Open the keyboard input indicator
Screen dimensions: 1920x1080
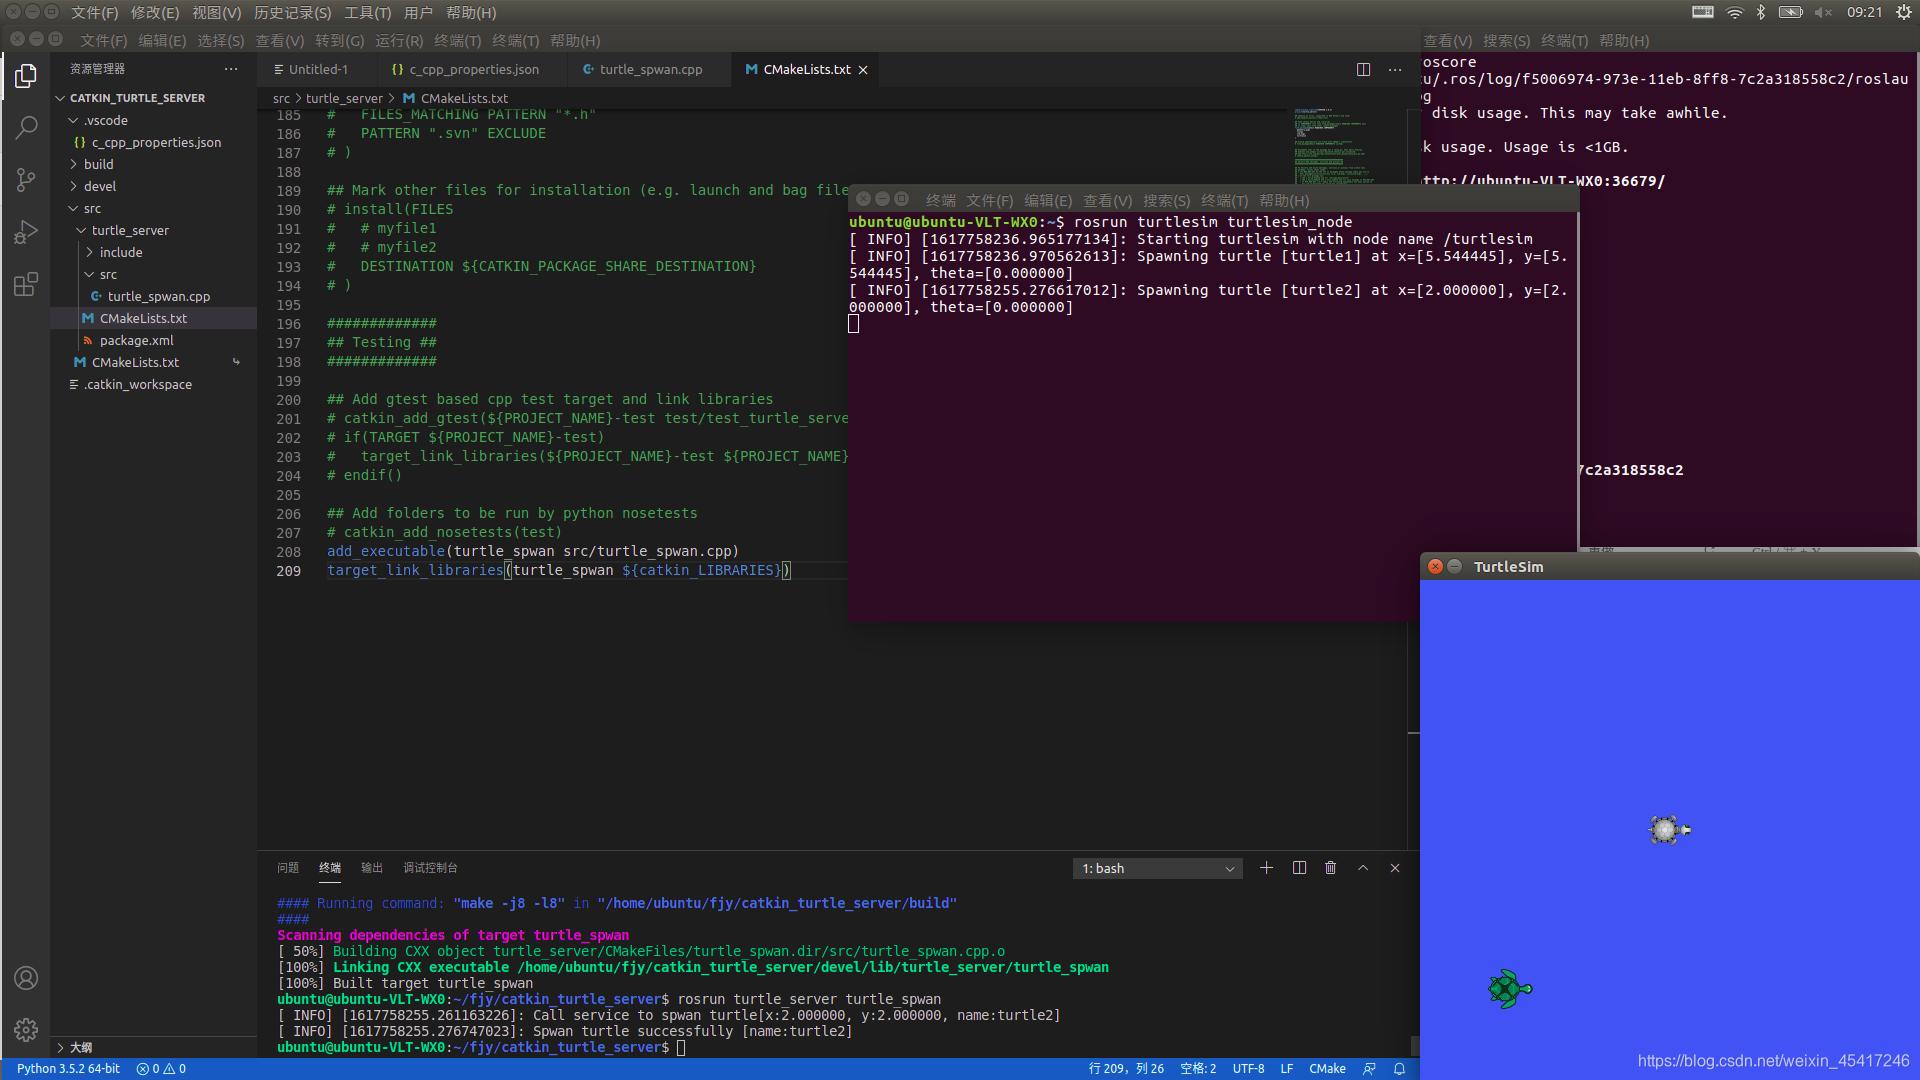[1702, 12]
